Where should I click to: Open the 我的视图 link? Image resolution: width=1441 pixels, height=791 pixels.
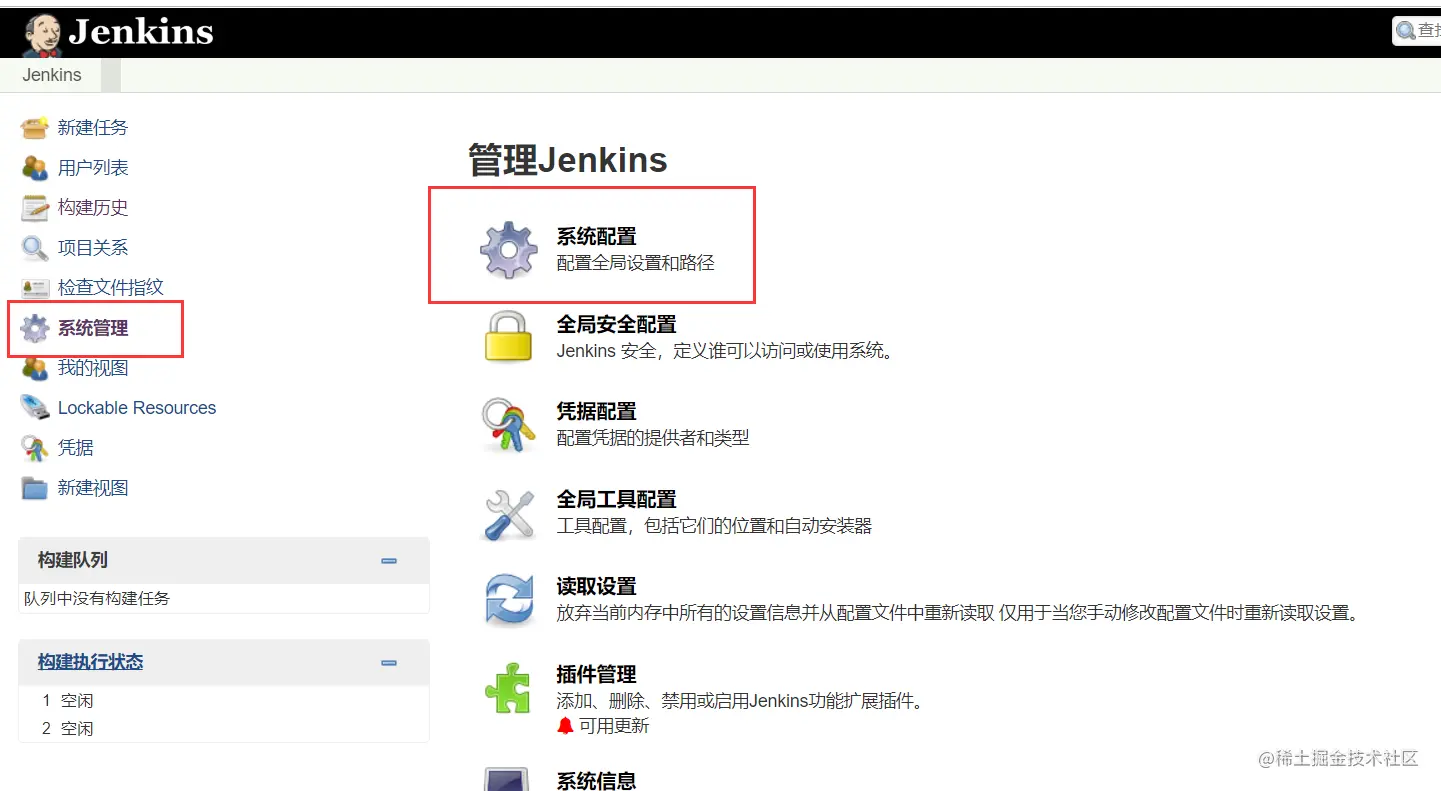tap(93, 368)
